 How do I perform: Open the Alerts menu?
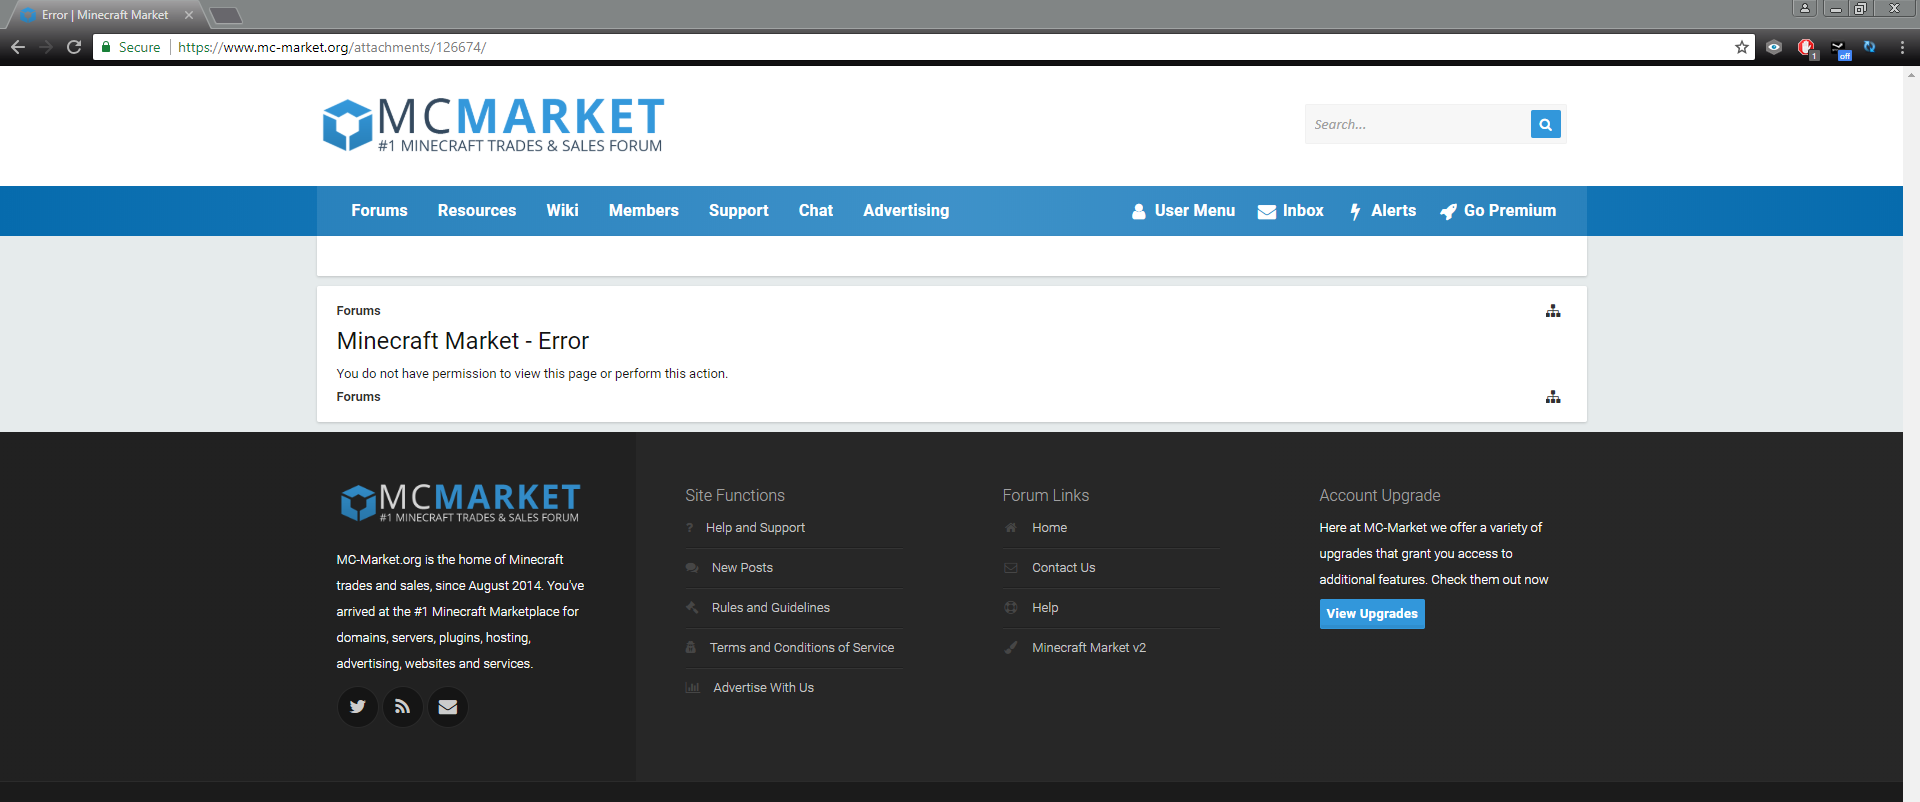(1382, 210)
